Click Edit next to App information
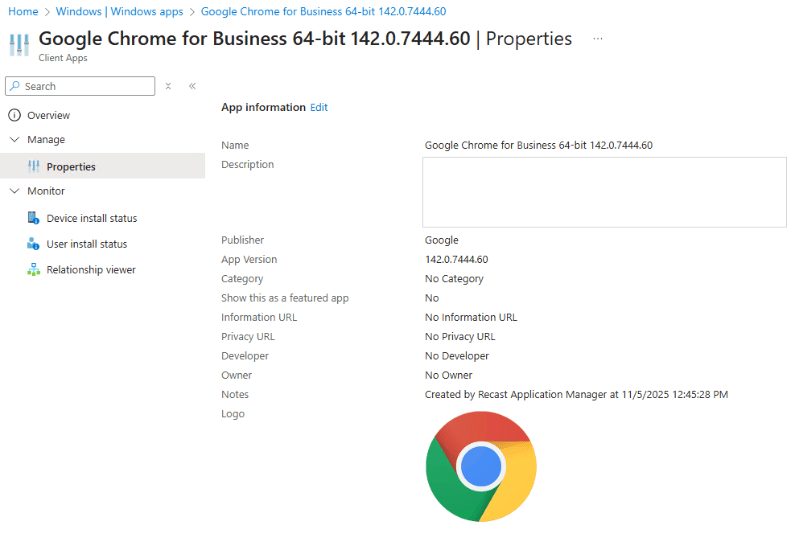Screen dimensions: 805x547 [x=319, y=107]
